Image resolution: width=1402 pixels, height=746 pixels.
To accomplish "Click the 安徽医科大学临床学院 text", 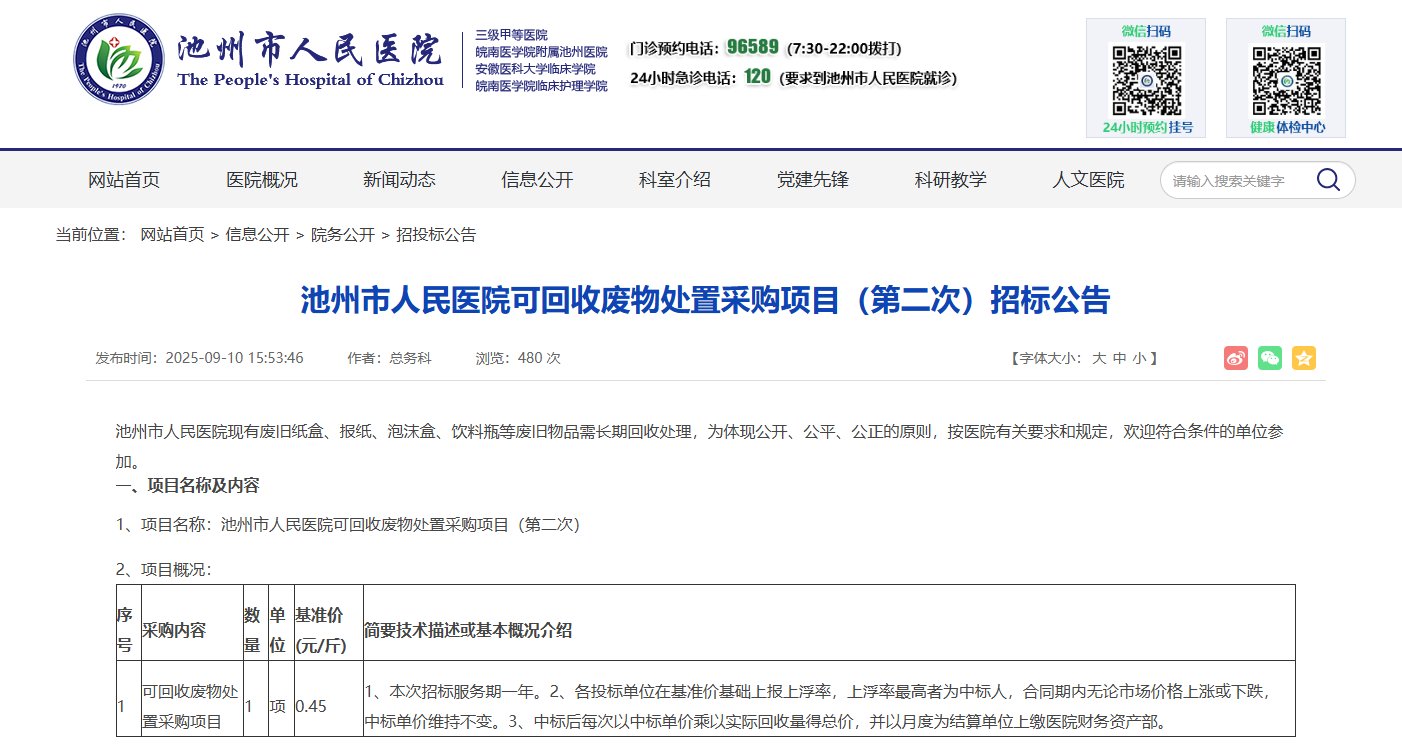I will [x=535, y=69].
